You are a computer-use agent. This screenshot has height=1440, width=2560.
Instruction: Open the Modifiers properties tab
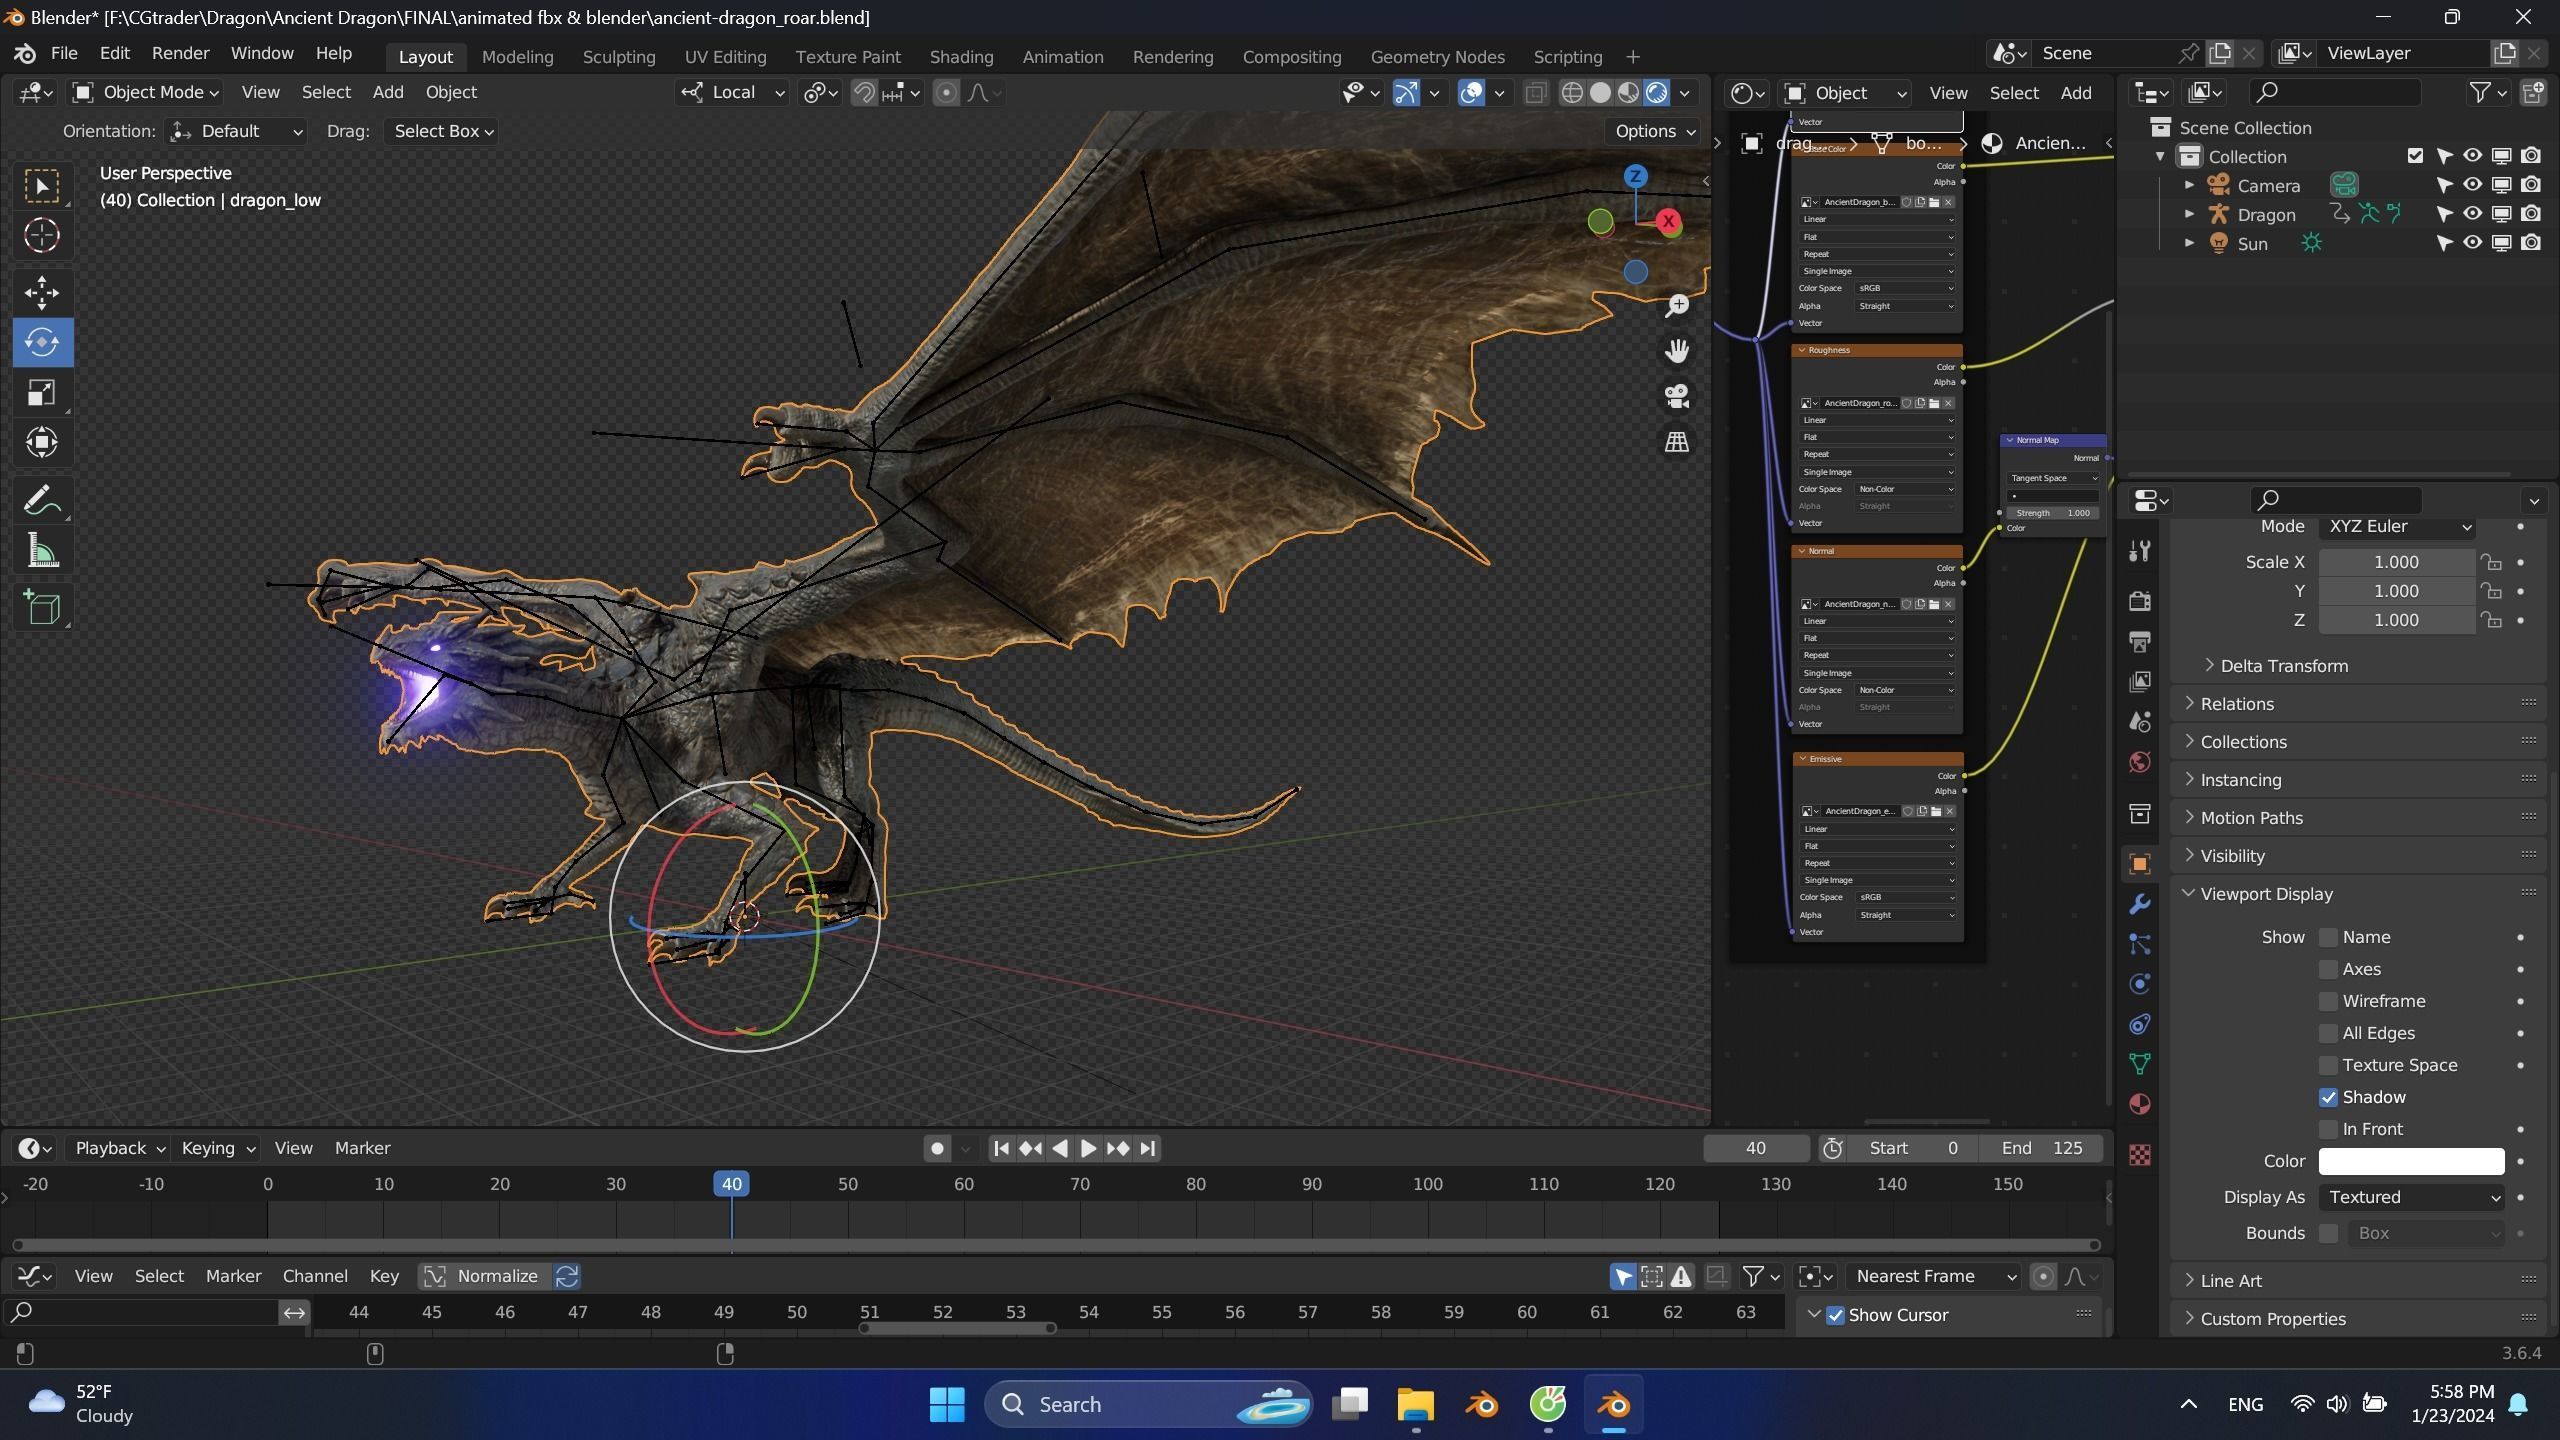(2140, 904)
